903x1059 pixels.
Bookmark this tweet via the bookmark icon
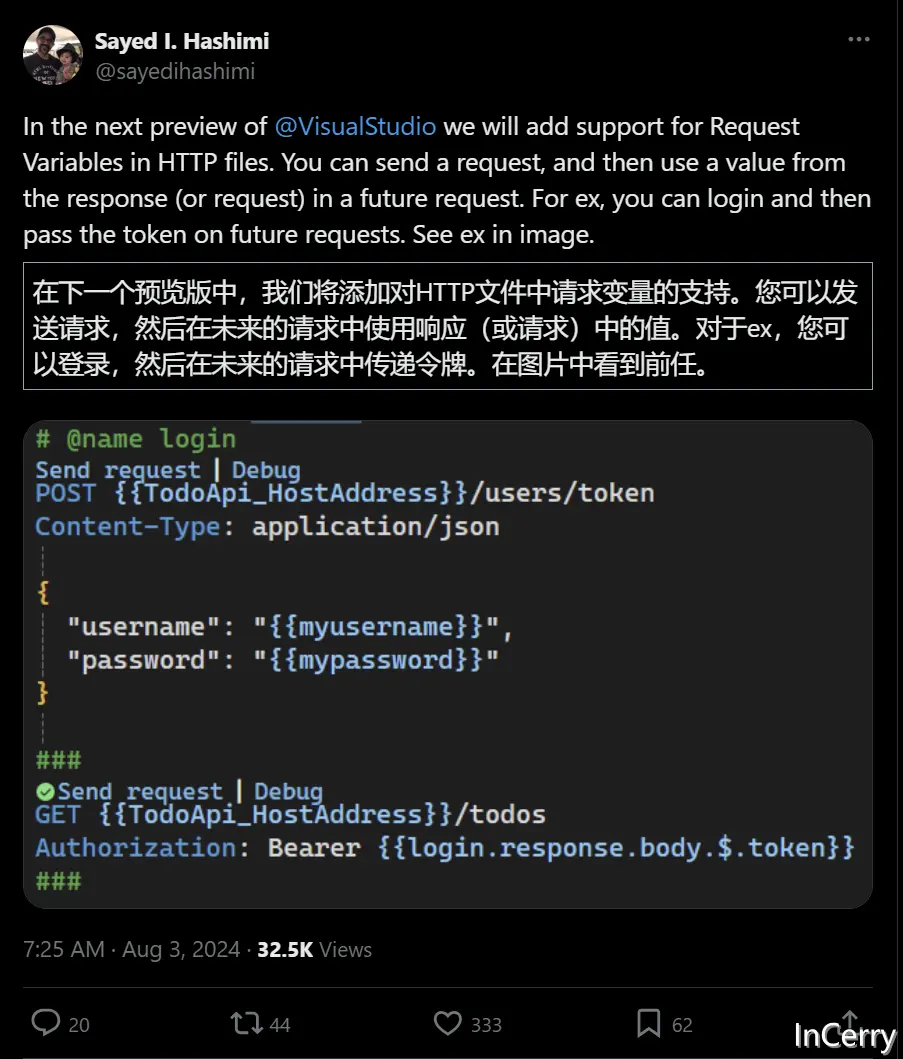pos(650,1023)
